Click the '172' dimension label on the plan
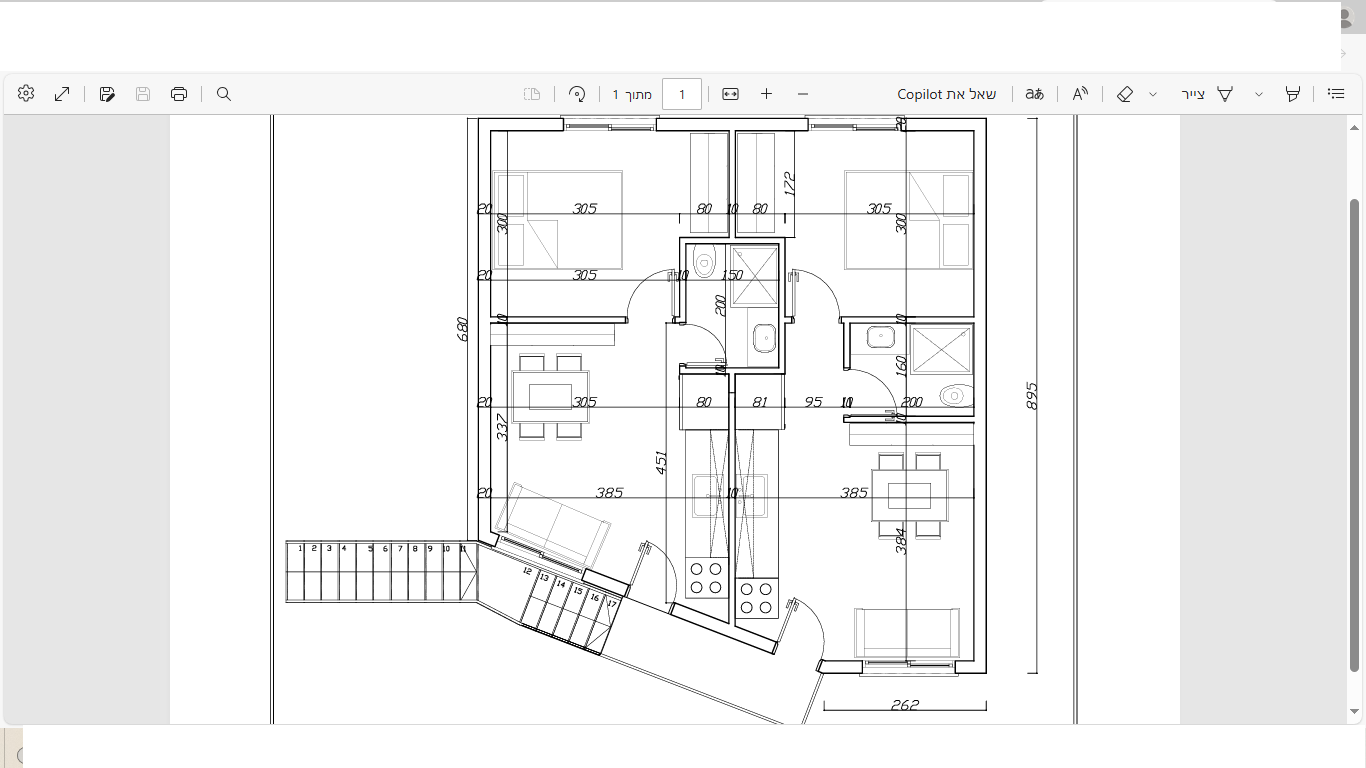 [789, 183]
